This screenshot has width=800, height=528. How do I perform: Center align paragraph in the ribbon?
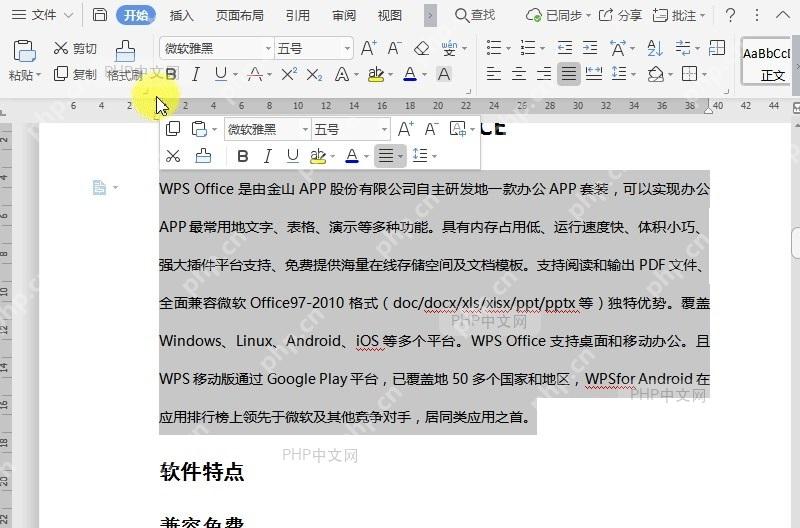[519, 74]
